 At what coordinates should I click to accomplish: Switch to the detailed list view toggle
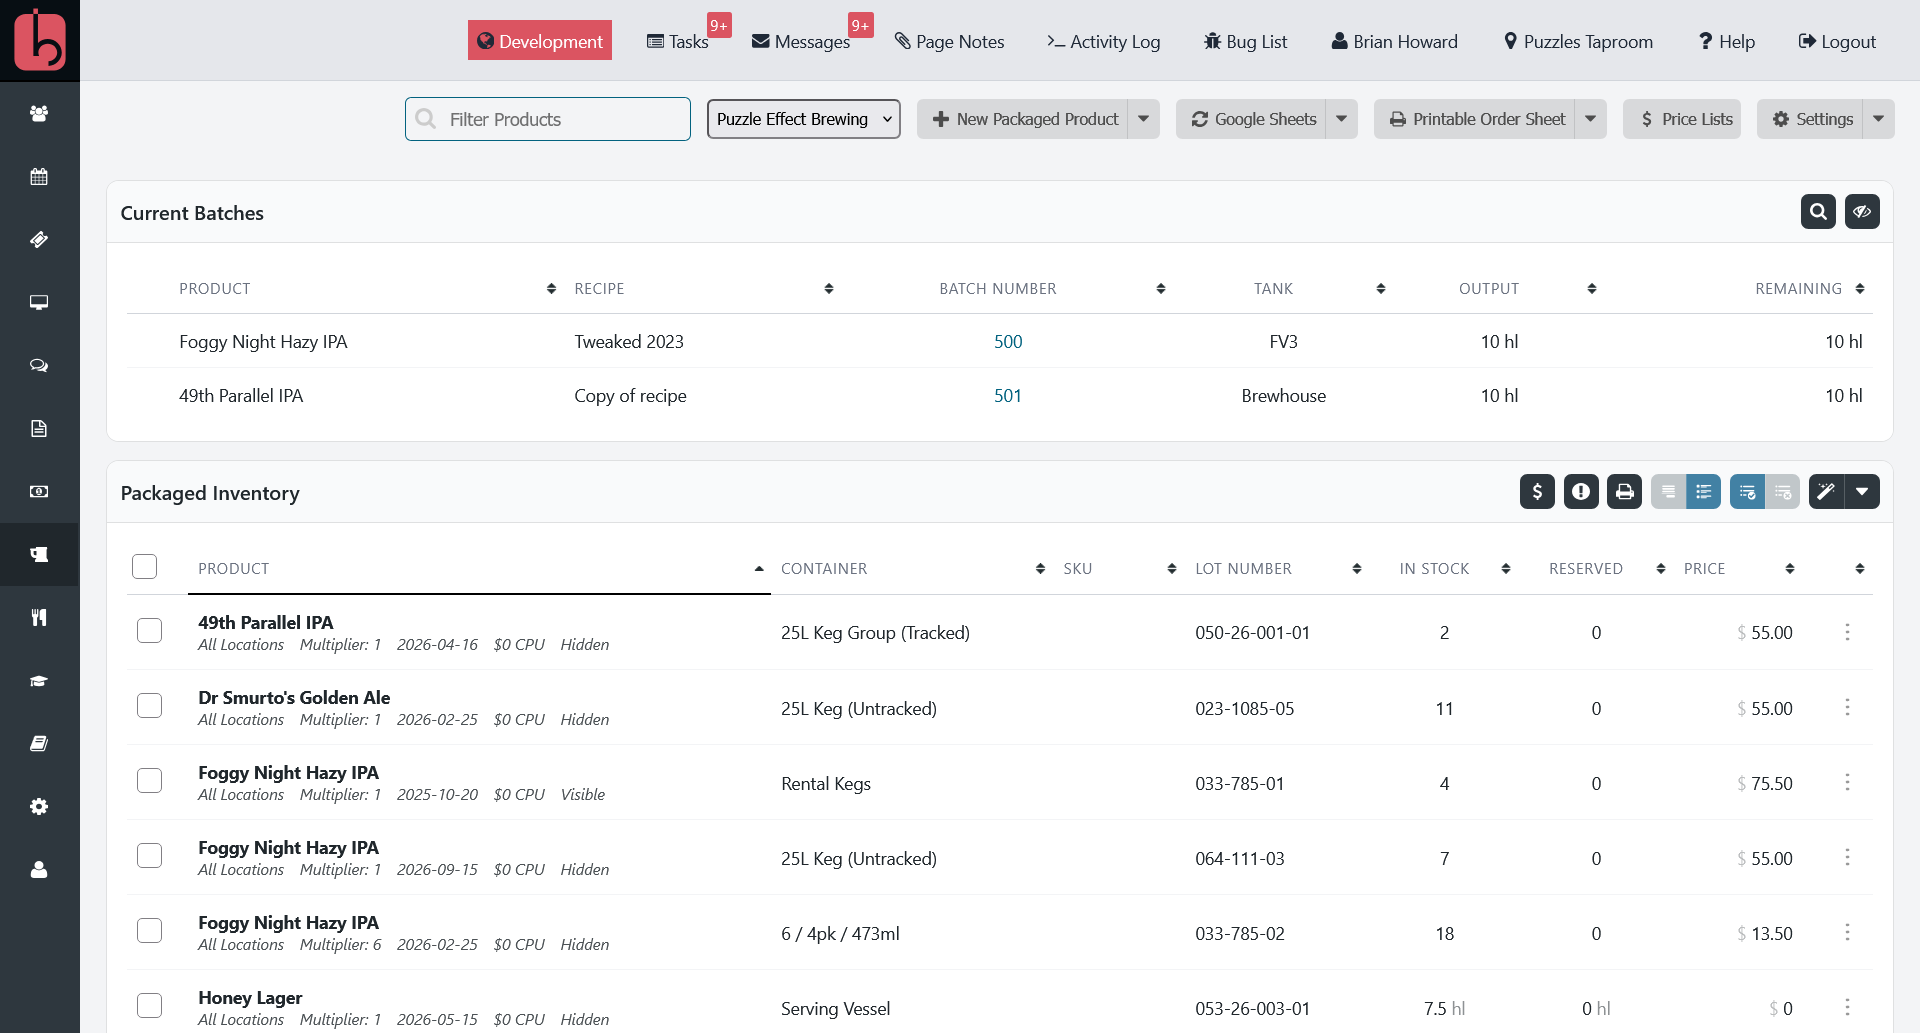pyautogui.click(x=1703, y=491)
